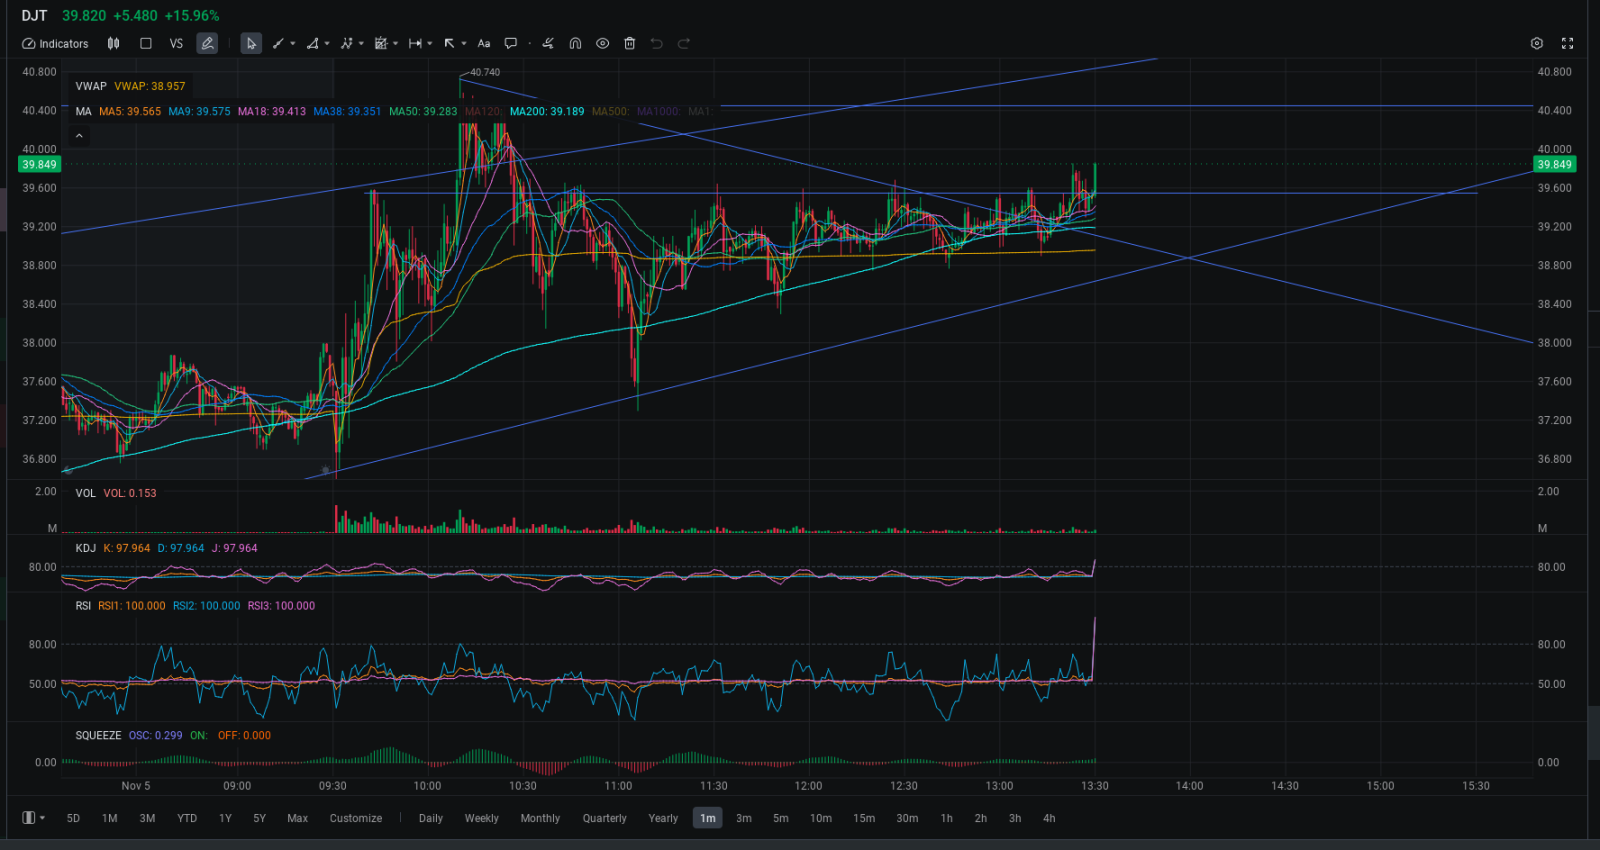Expand the layout dropdown arrow at bottom
The height and width of the screenshot is (850, 1600).
(42, 818)
